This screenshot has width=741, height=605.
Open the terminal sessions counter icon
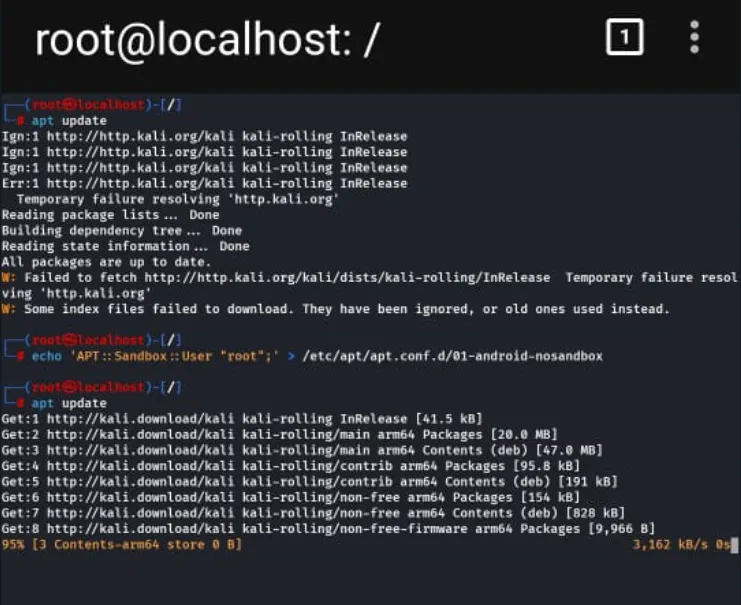[x=624, y=39]
